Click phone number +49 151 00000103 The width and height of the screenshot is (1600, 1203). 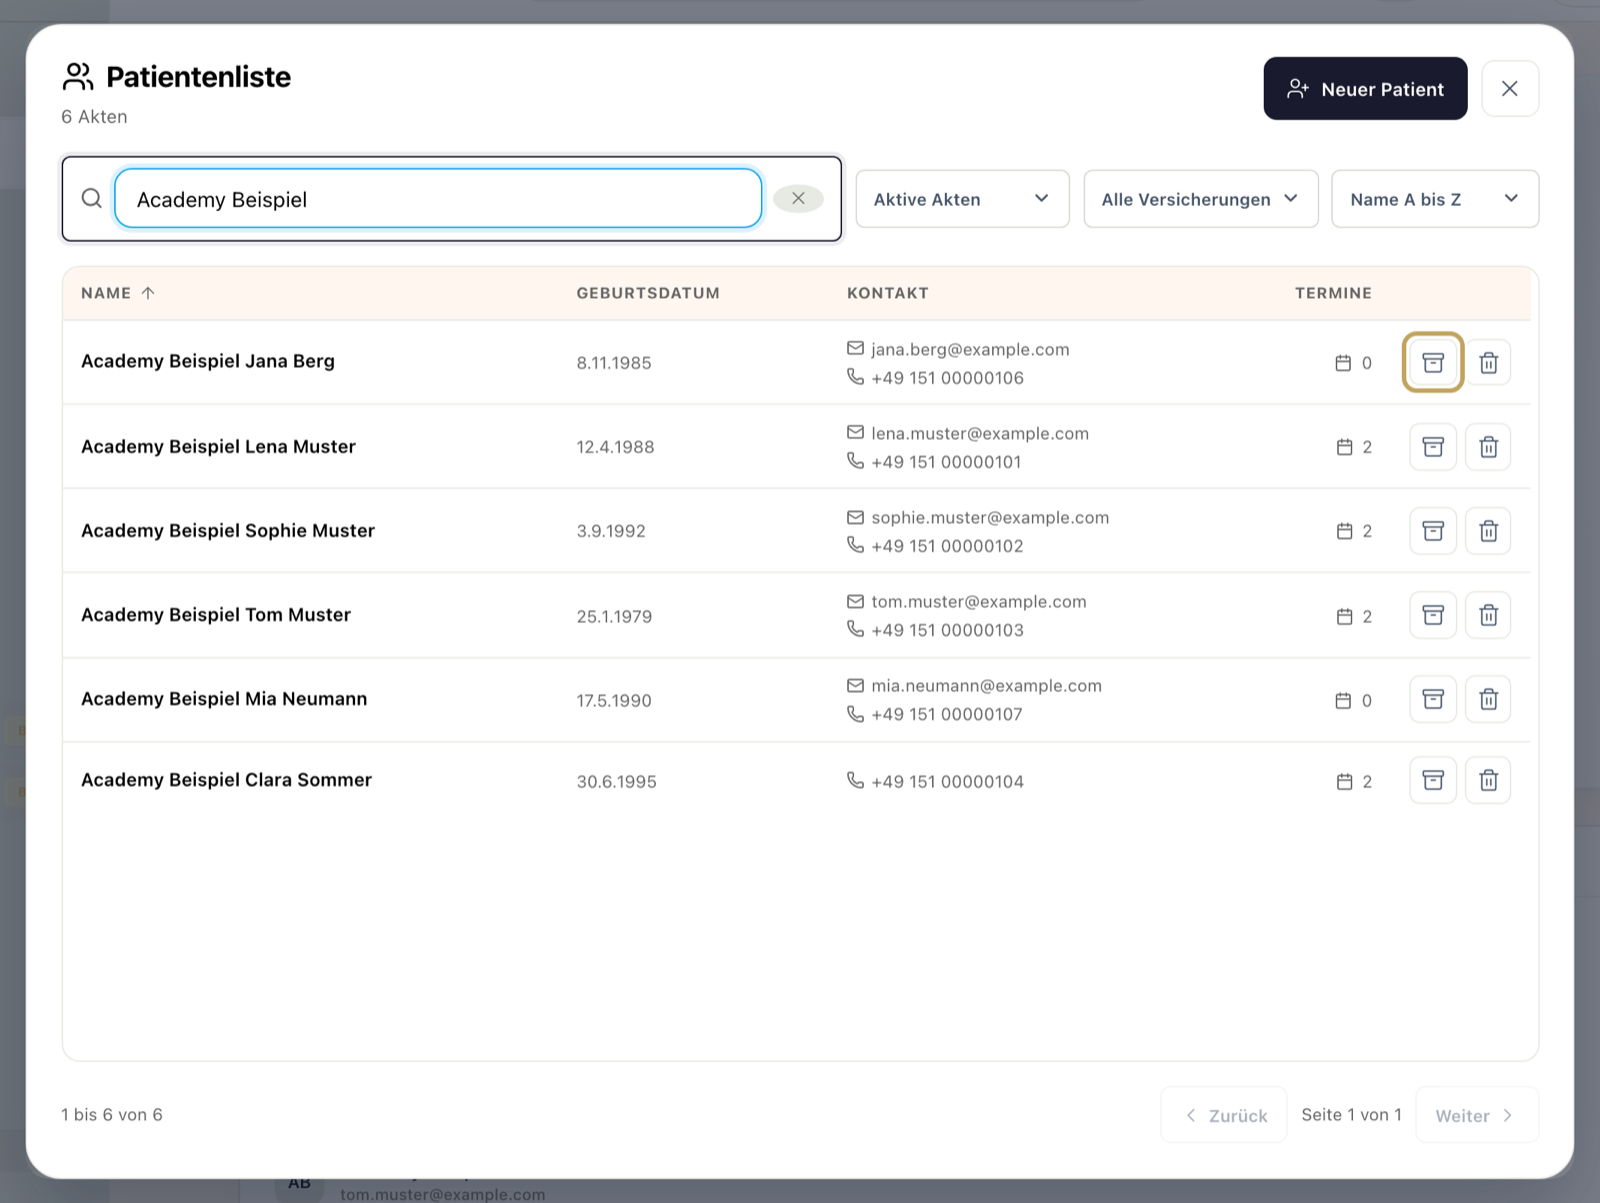(x=947, y=630)
